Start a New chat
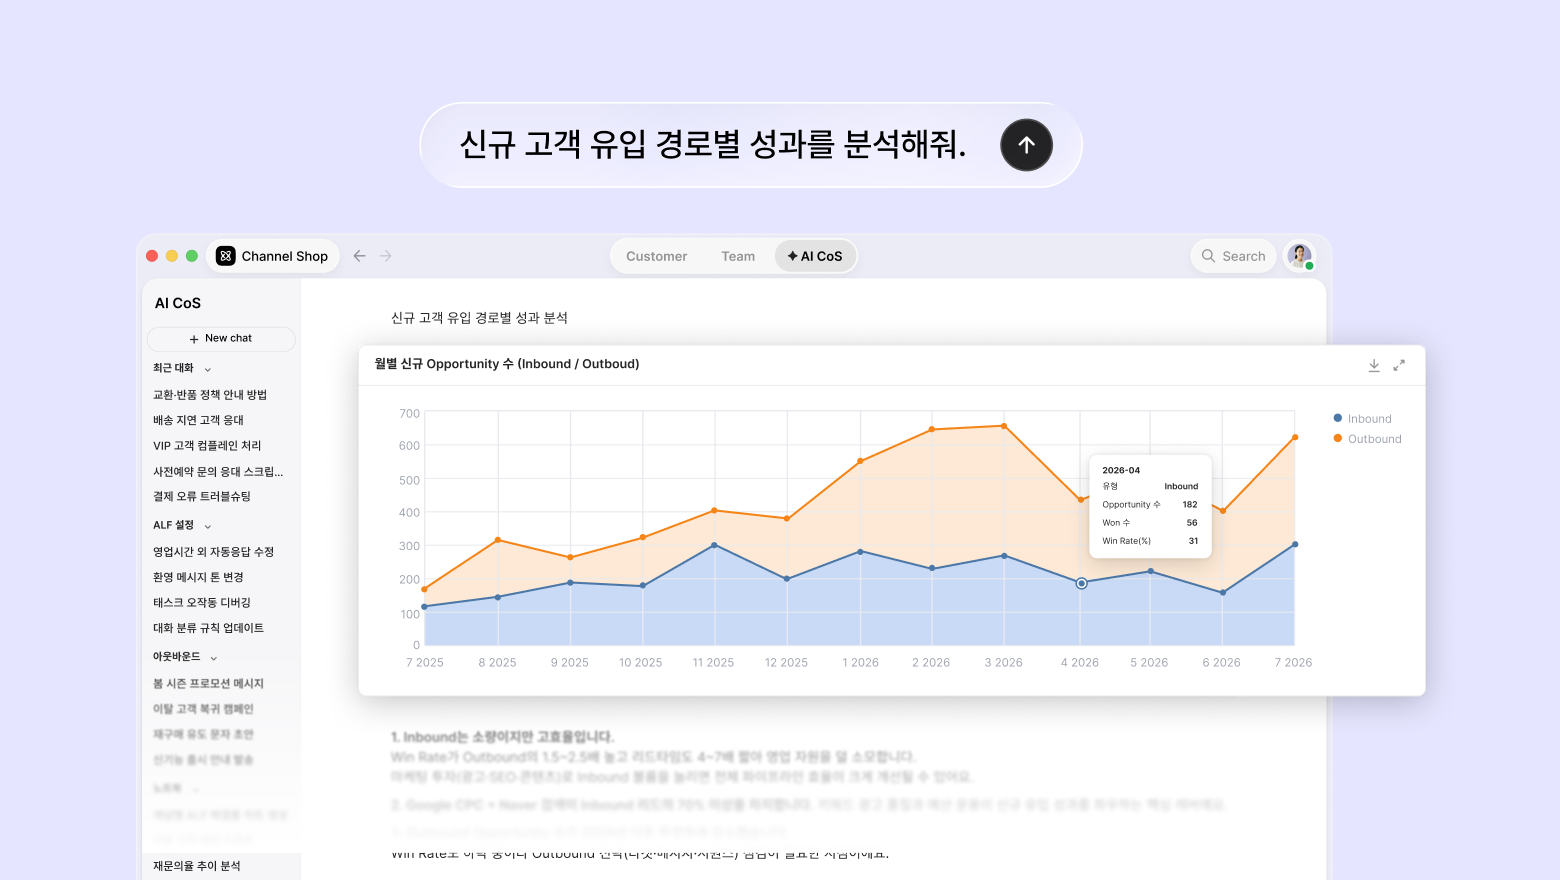The width and height of the screenshot is (1560, 880). (221, 339)
